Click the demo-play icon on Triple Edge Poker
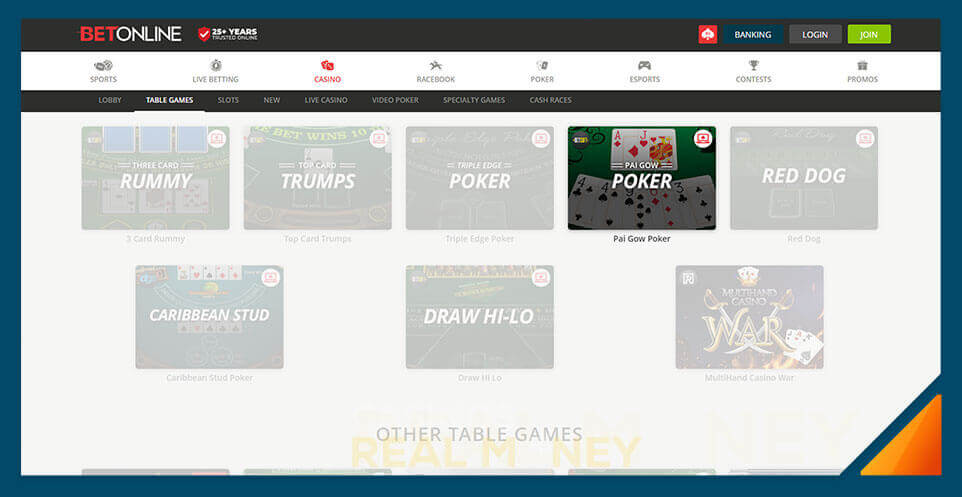The height and width of the screenshot is (497, 962). [x=541, y=139]
